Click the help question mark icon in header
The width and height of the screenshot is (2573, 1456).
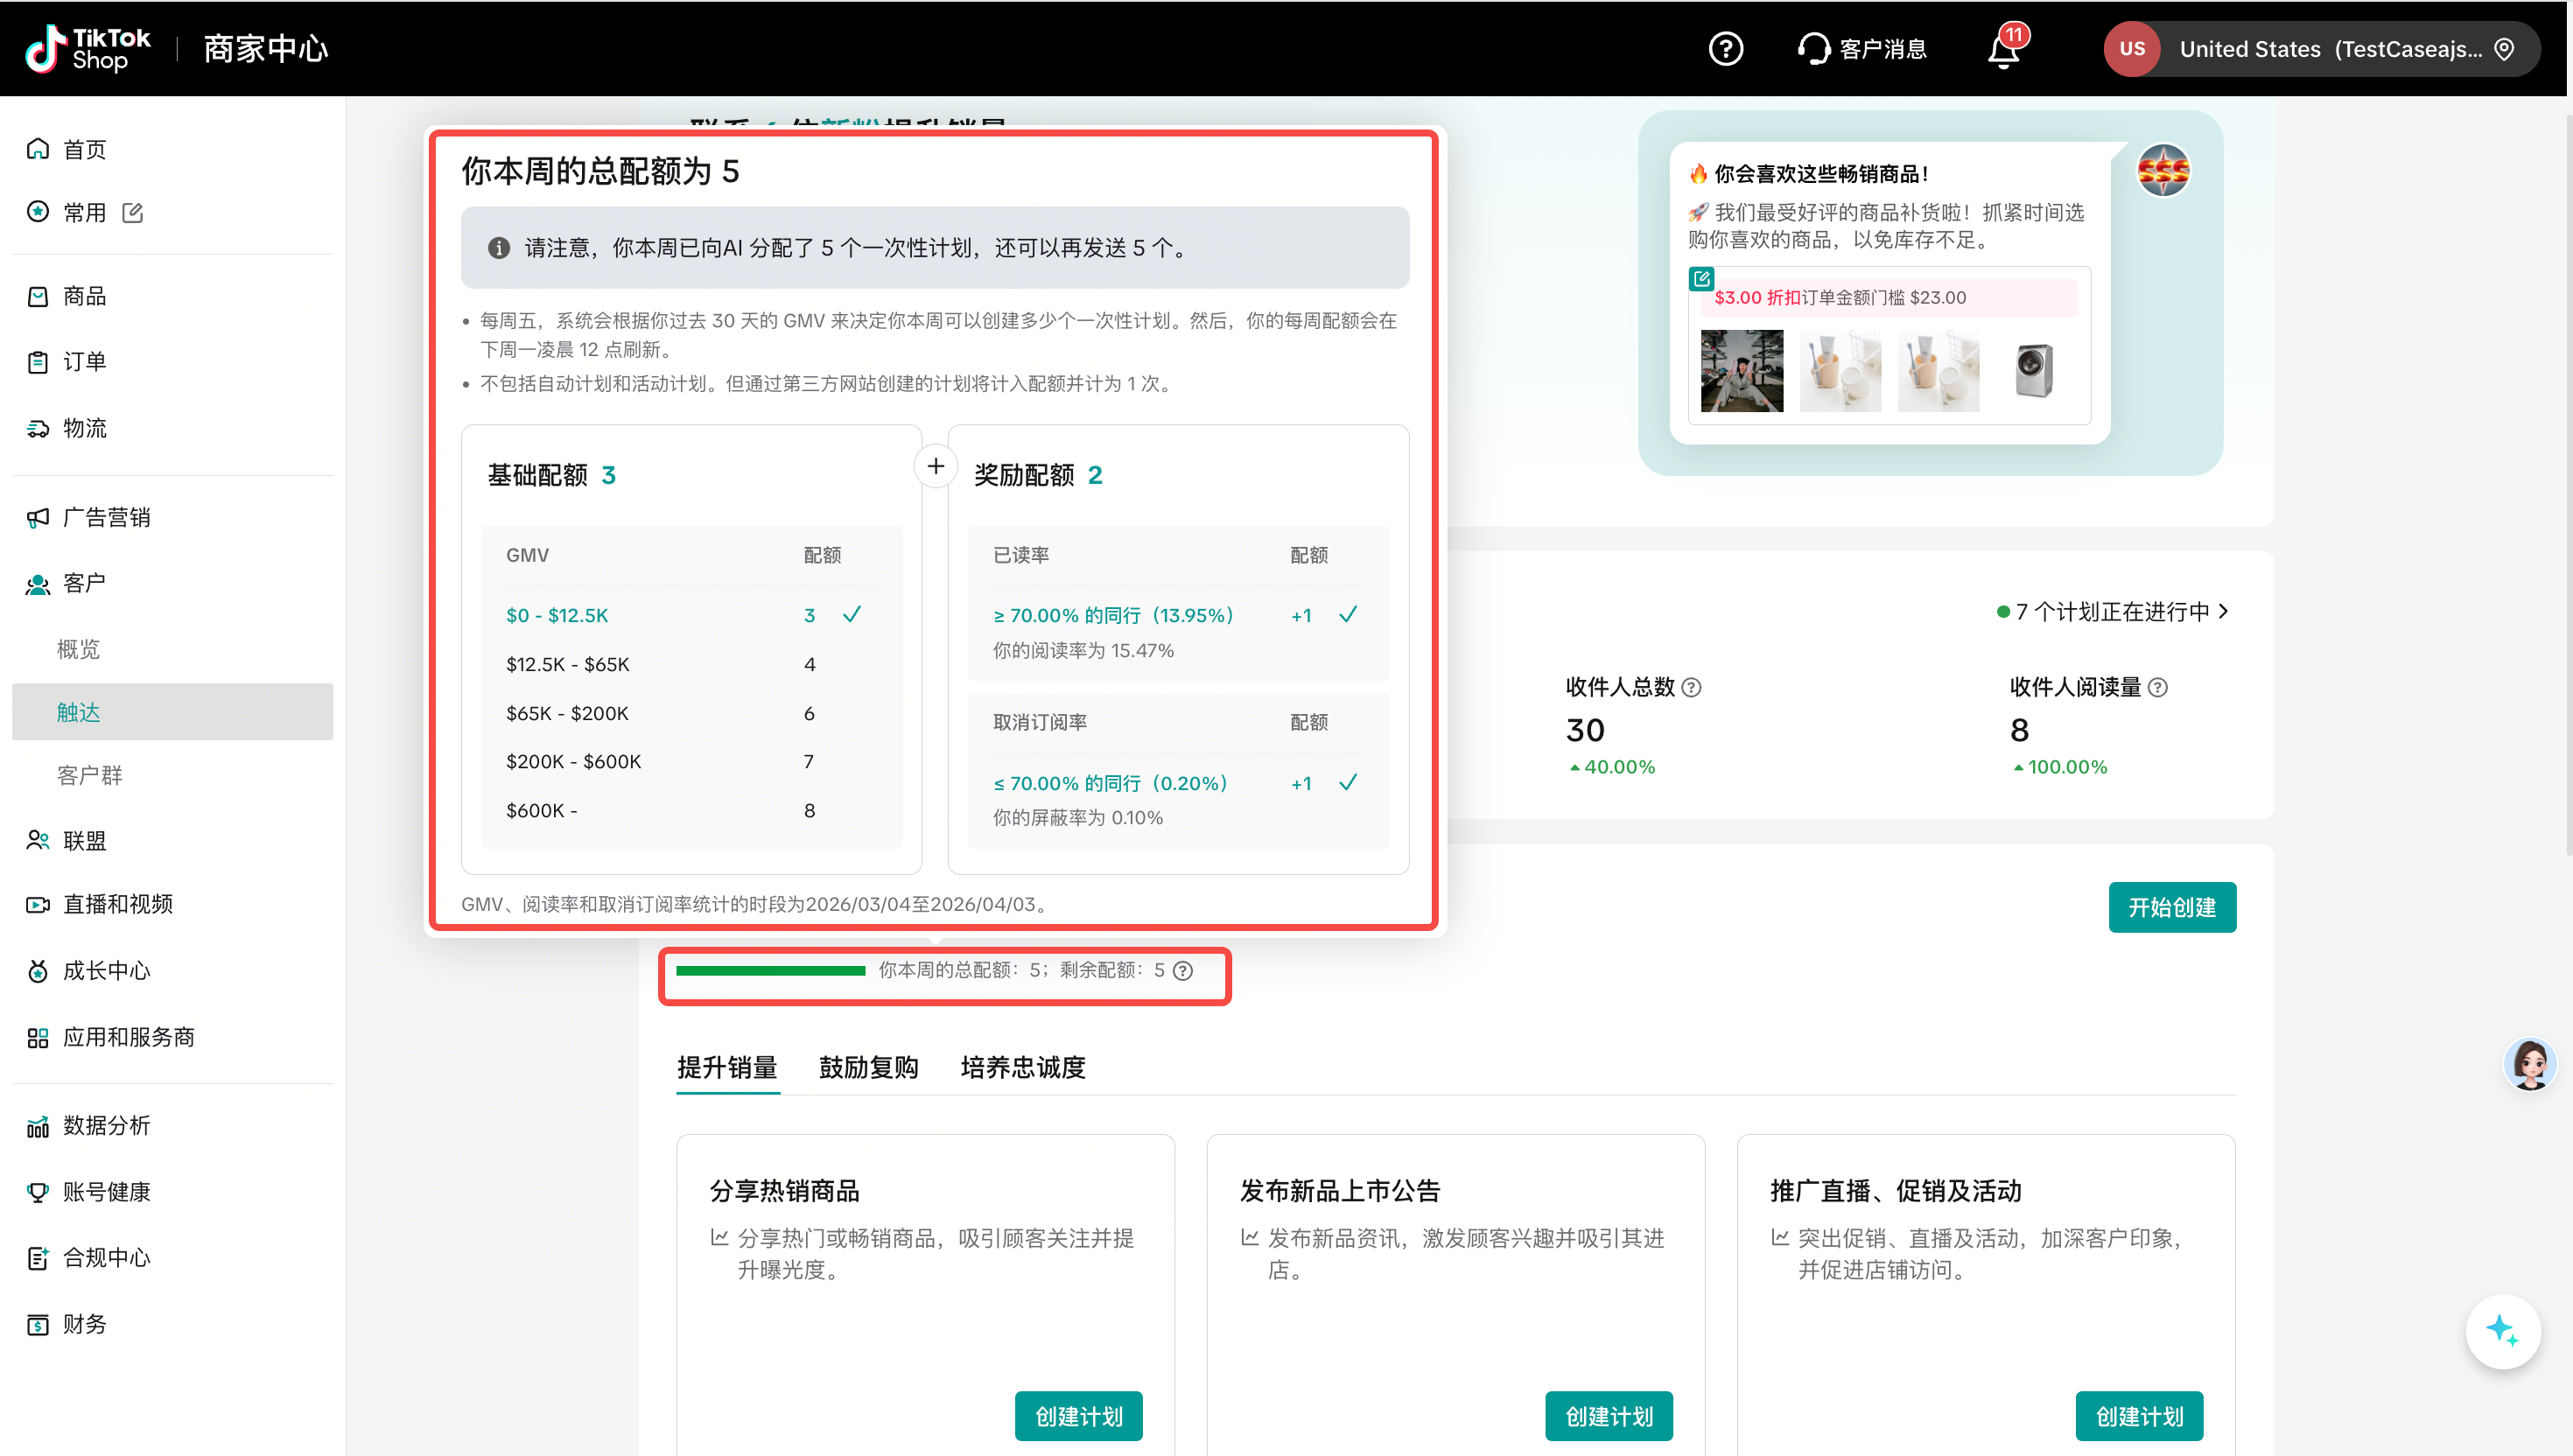coord(1725,49)
